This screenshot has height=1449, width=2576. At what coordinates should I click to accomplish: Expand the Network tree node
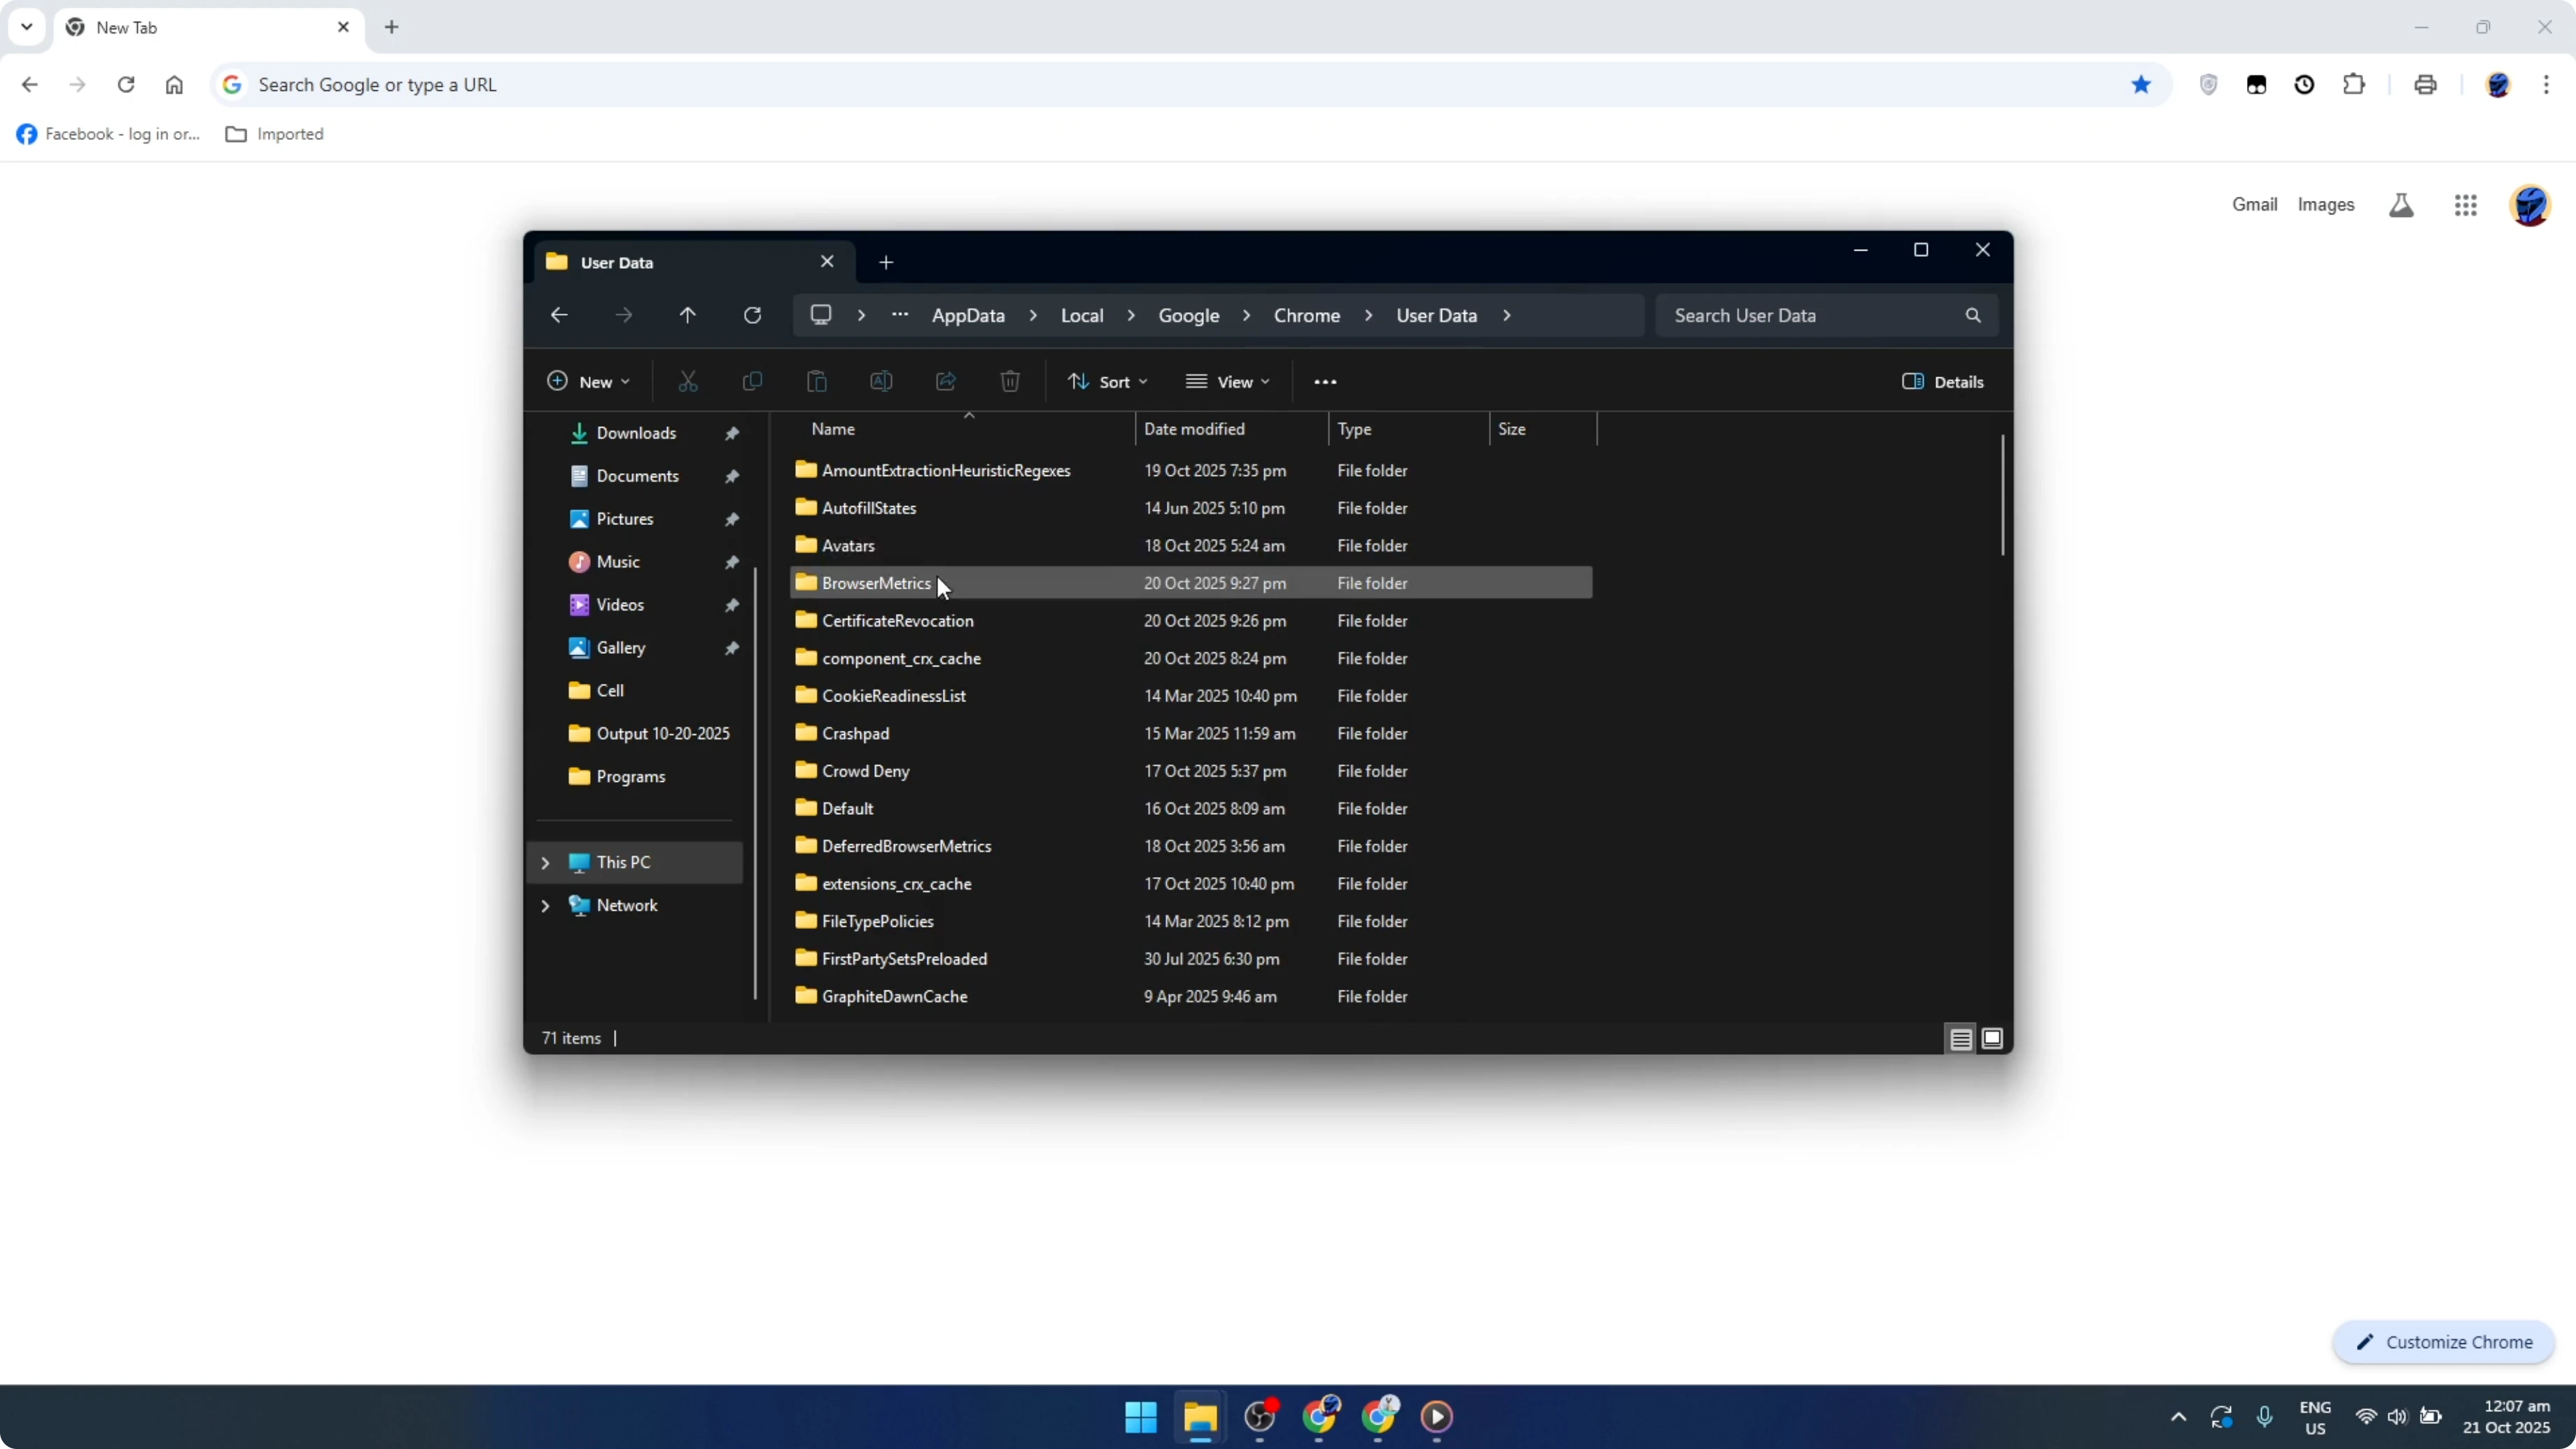[x=545, y=906]
